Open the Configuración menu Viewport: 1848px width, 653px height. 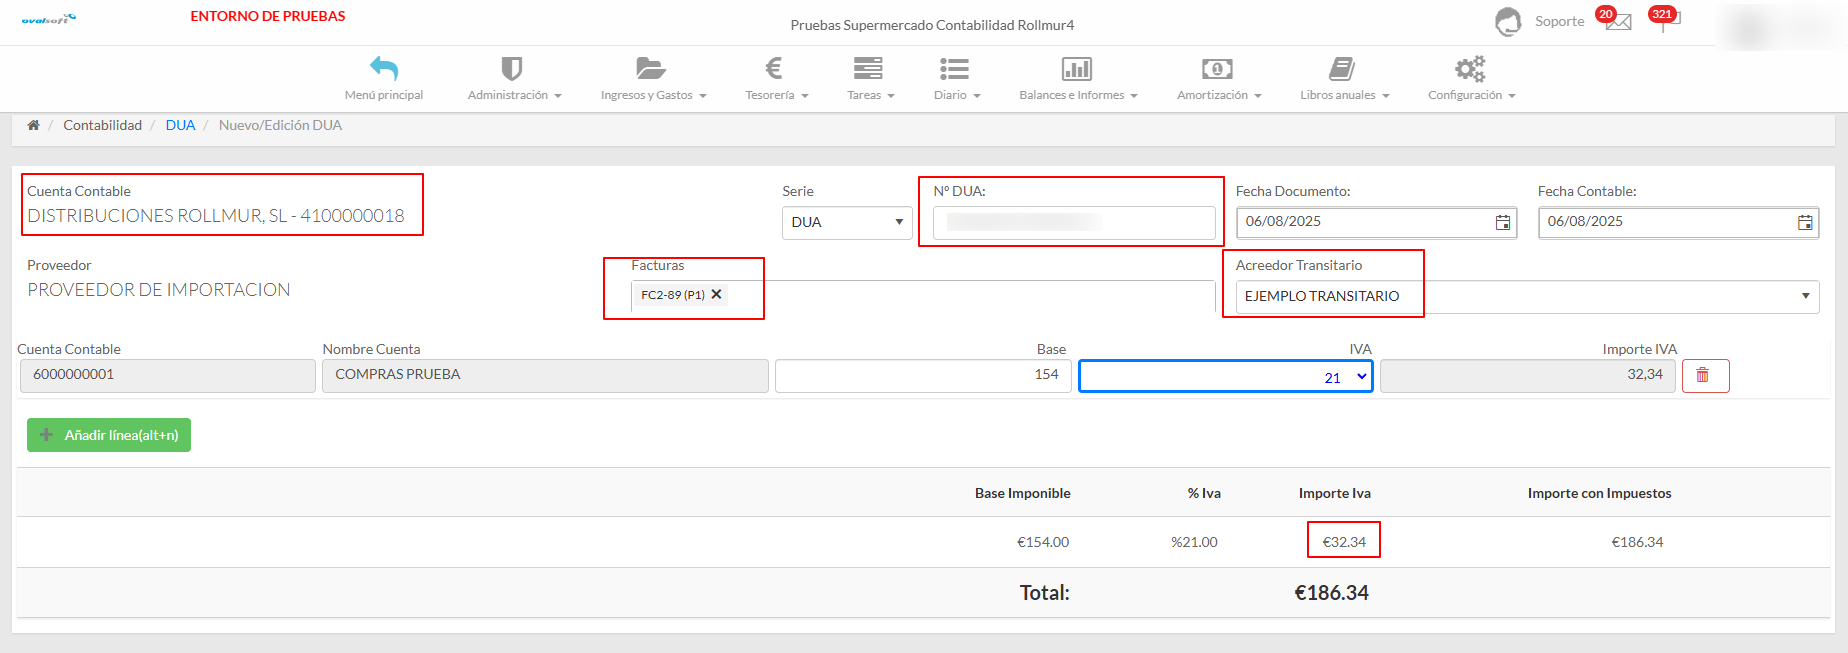tap(1470, 79)
